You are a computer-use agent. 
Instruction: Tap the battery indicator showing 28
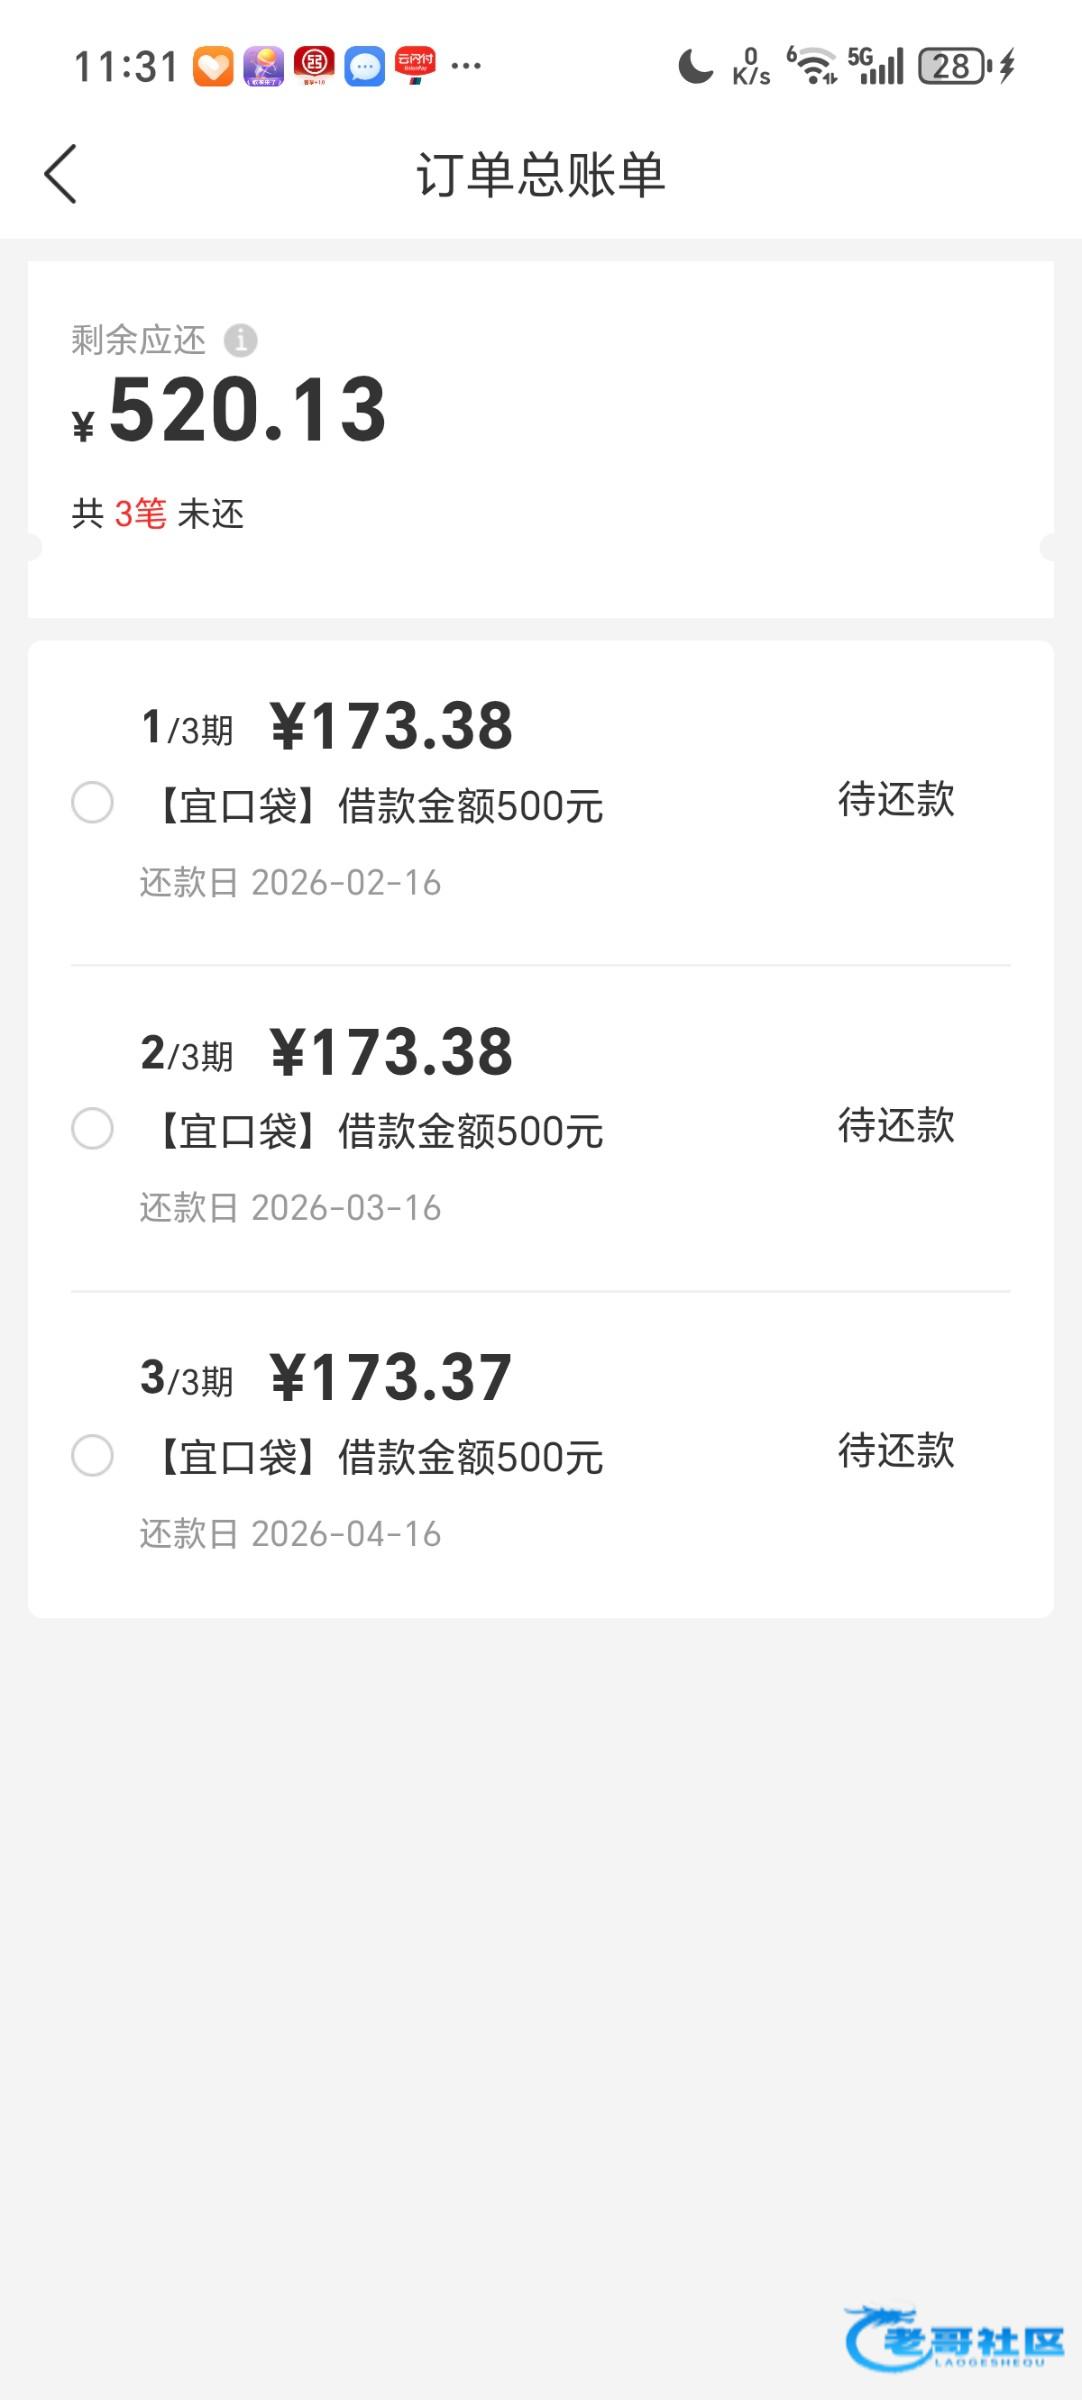click(954, 66)
